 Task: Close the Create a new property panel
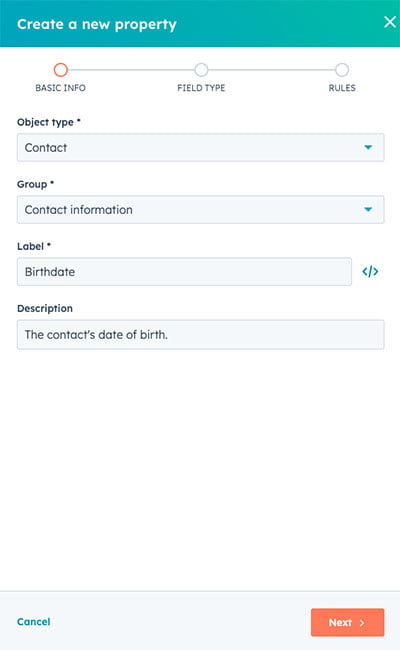tap(390, 22)
